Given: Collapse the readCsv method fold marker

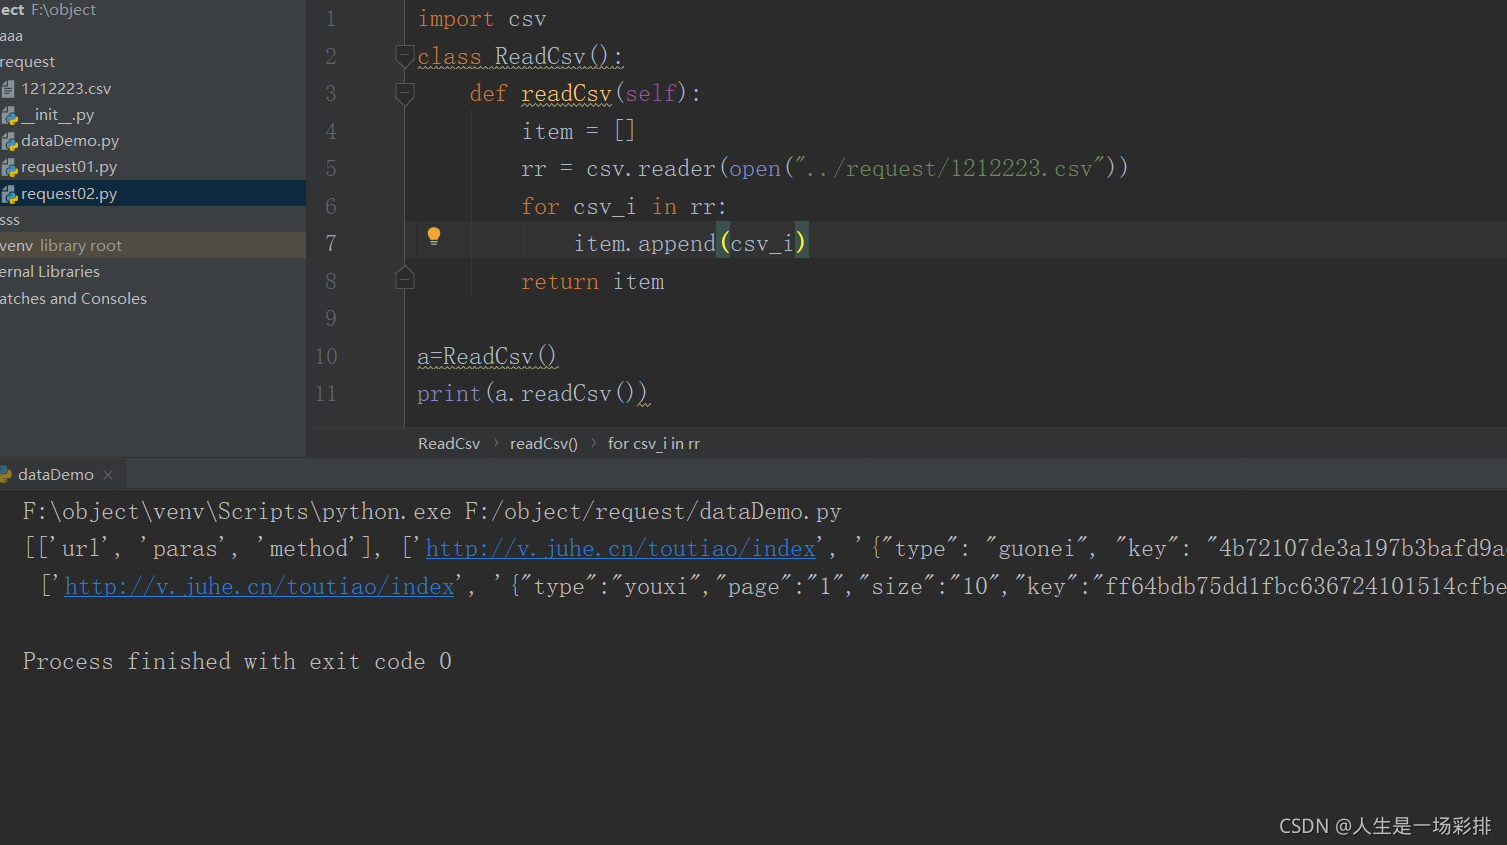Looking at the screenshot, I should (x=405, y=93).
